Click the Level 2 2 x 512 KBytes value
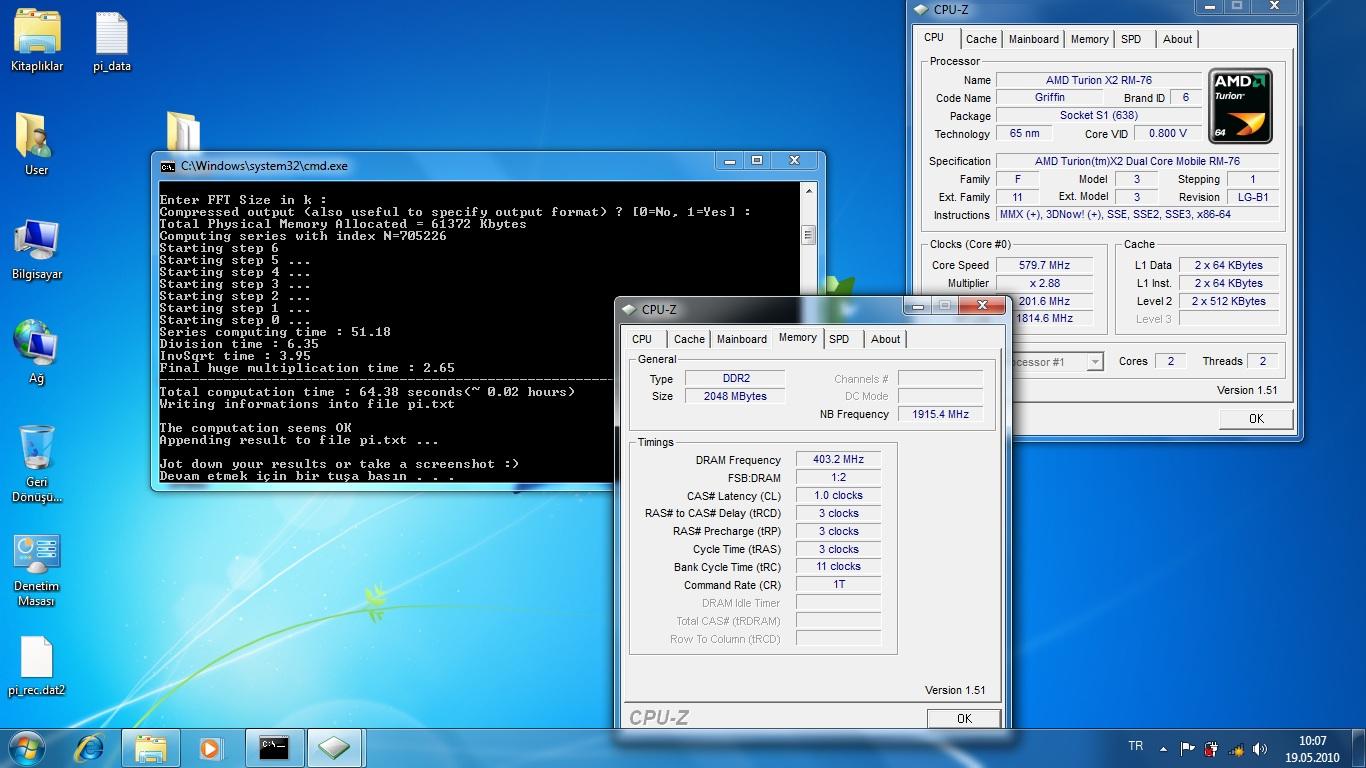This screenshot has height=768, width=1366. pos(1228,301)
